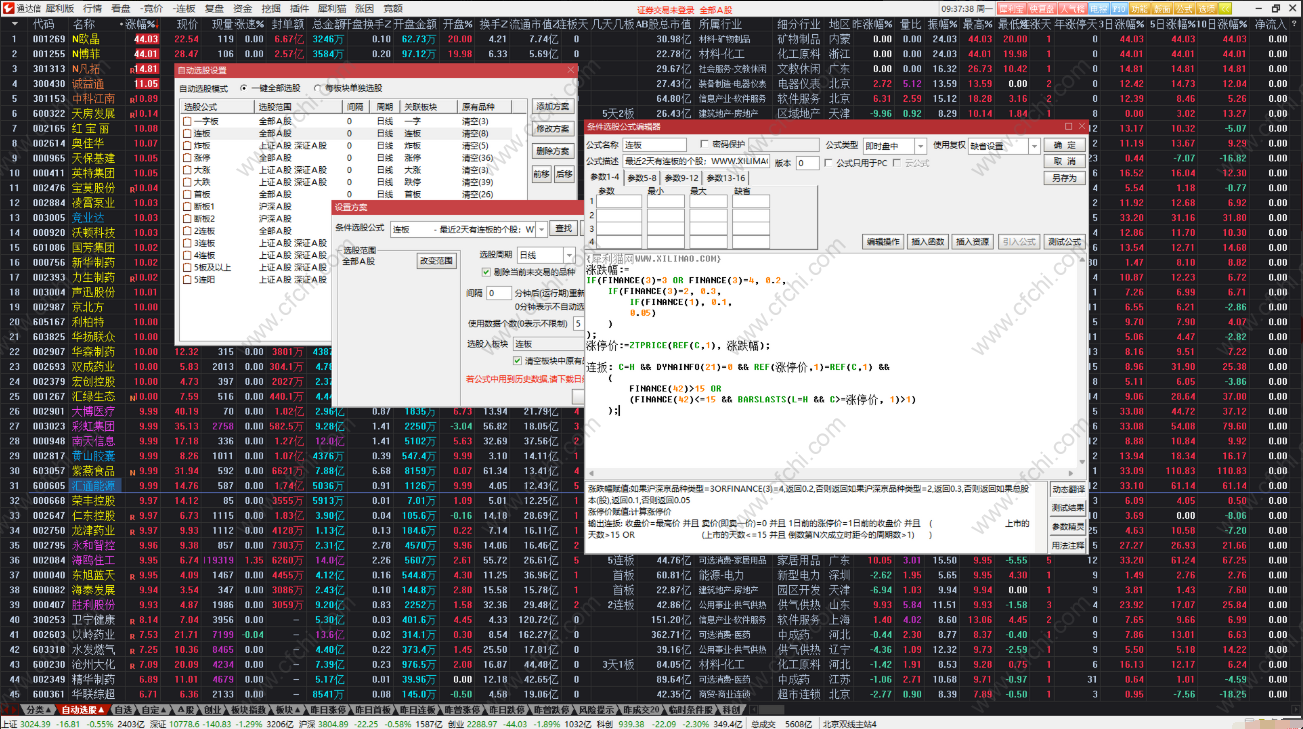Focus the 版本 number field
The height and width of the screenshot is (729, 1303).
tap(808, 163)
